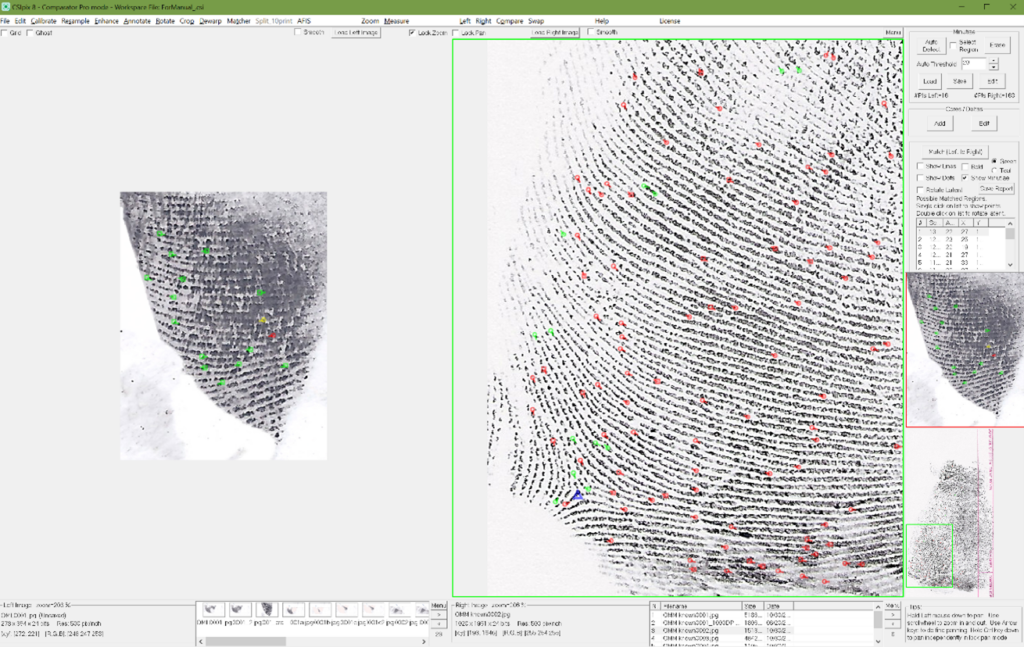Click the CSIpix app icon in title bar
This screenshot has width=1024, height=647.
point(6,6)
